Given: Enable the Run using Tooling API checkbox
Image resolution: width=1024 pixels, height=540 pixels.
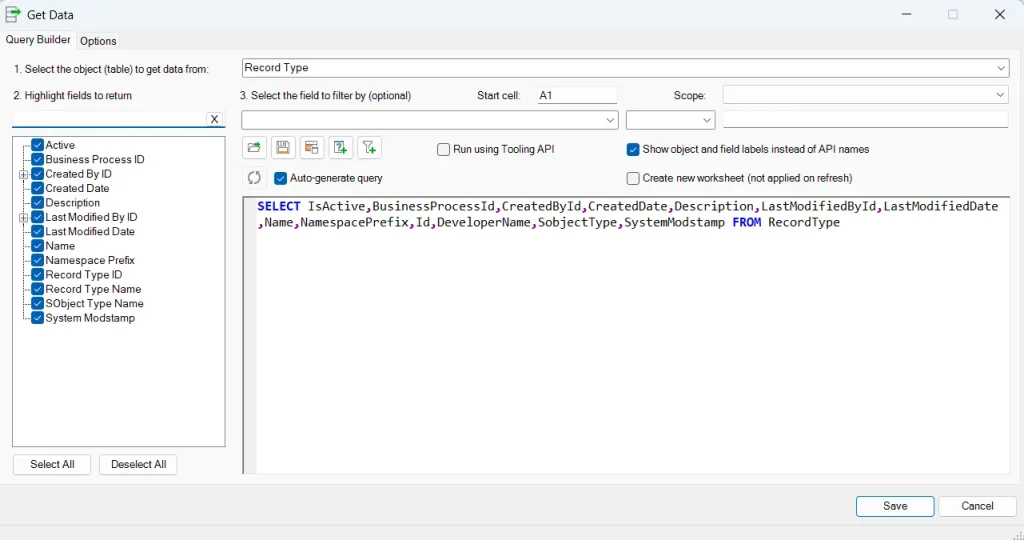Looking at the screenshot, I should 444,149.
